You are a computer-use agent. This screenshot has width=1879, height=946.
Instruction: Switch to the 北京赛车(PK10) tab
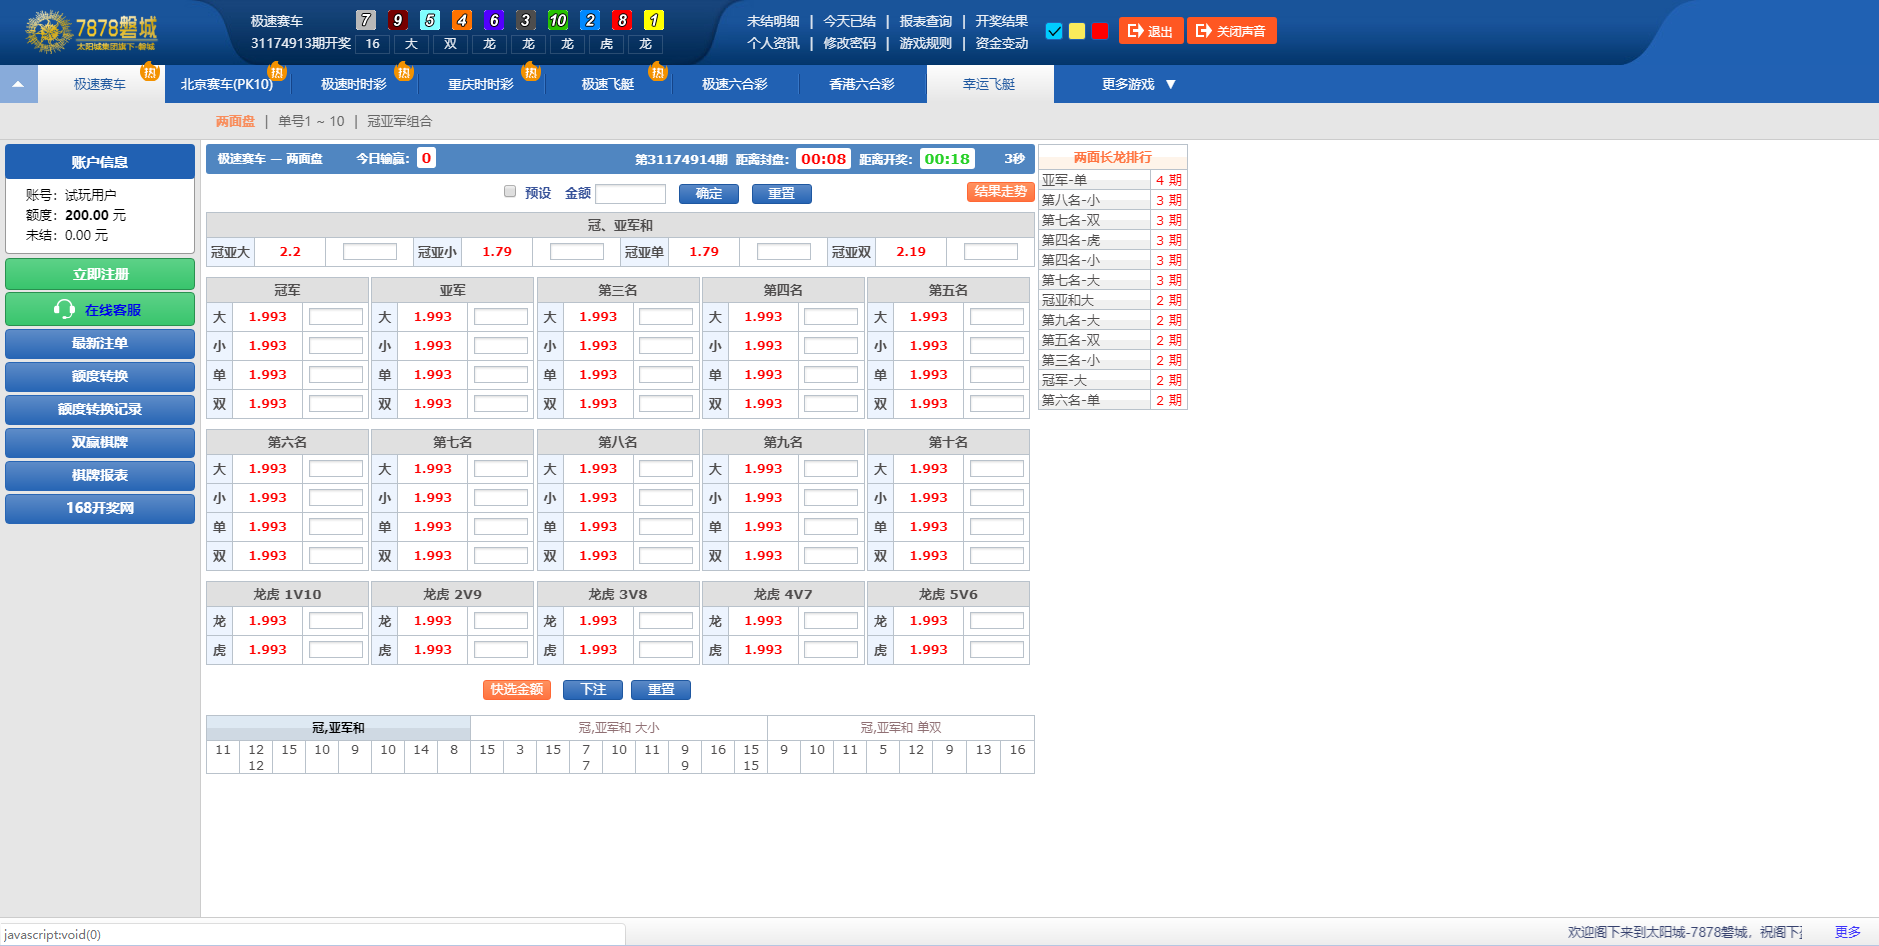(x=227, y=85)
